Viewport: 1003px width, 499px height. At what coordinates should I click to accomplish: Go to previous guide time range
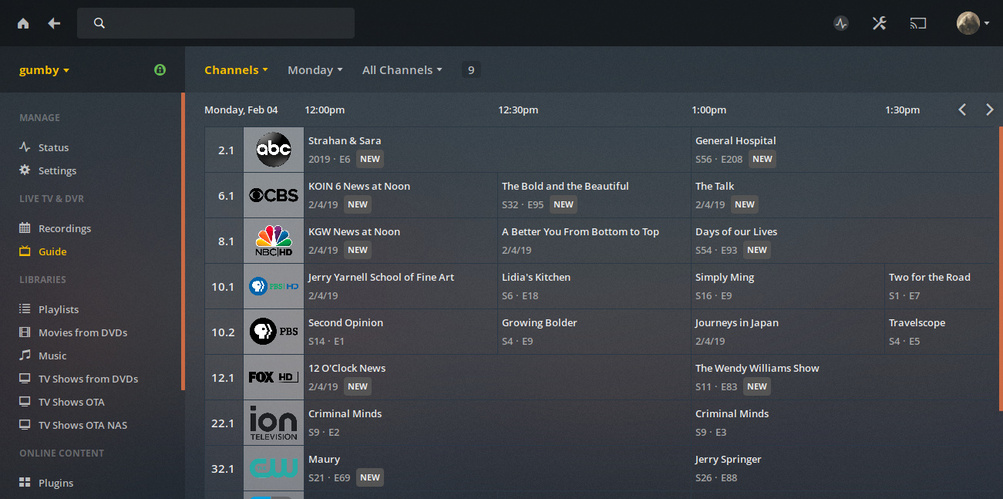click(x=961, y=109)
